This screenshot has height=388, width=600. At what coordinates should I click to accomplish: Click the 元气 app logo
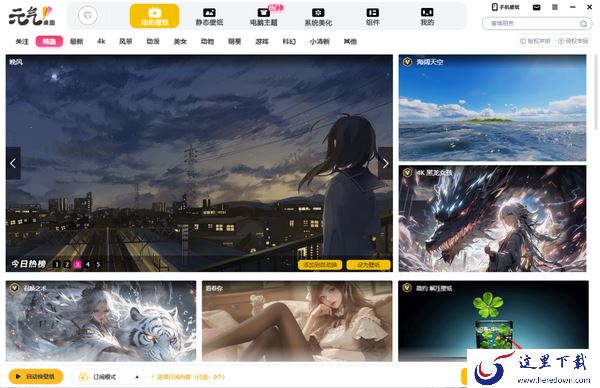coord(32,16)
